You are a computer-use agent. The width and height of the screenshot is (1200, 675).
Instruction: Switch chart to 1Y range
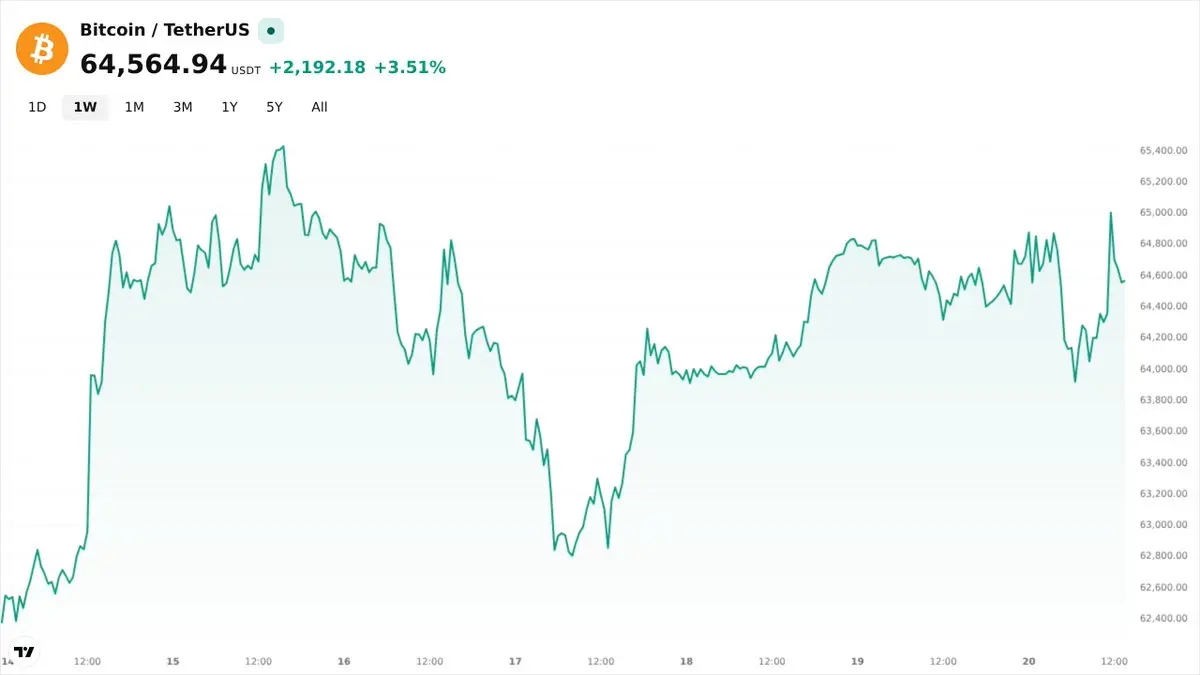coord(229,107)
